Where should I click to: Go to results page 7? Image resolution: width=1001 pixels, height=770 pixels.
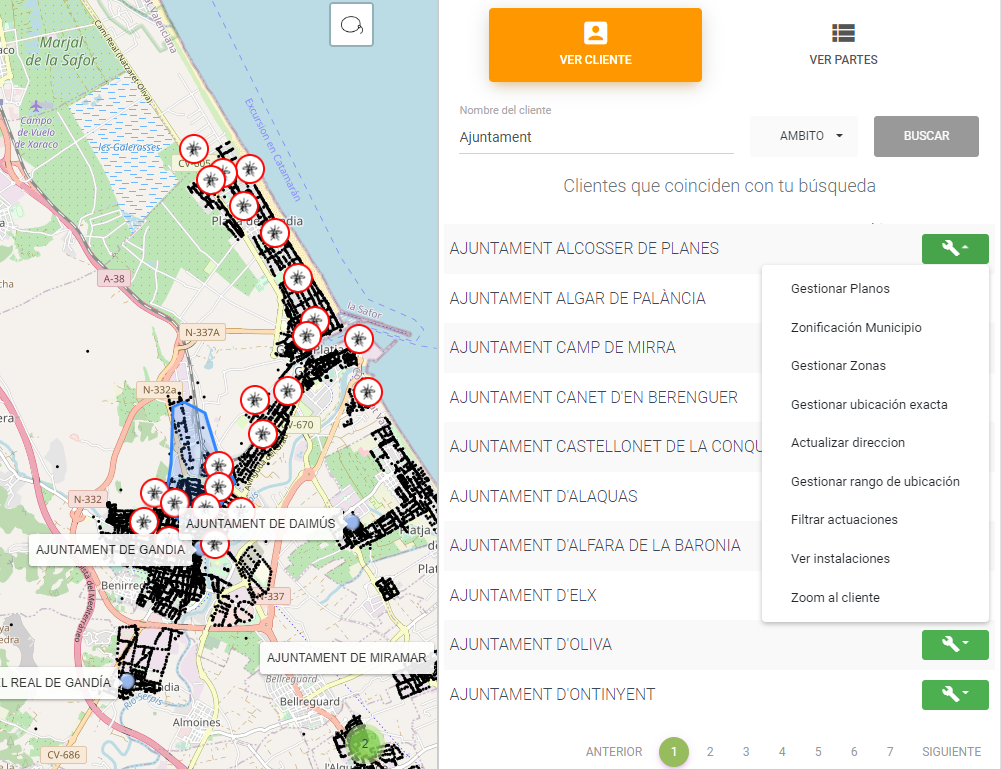pos(890,752)
